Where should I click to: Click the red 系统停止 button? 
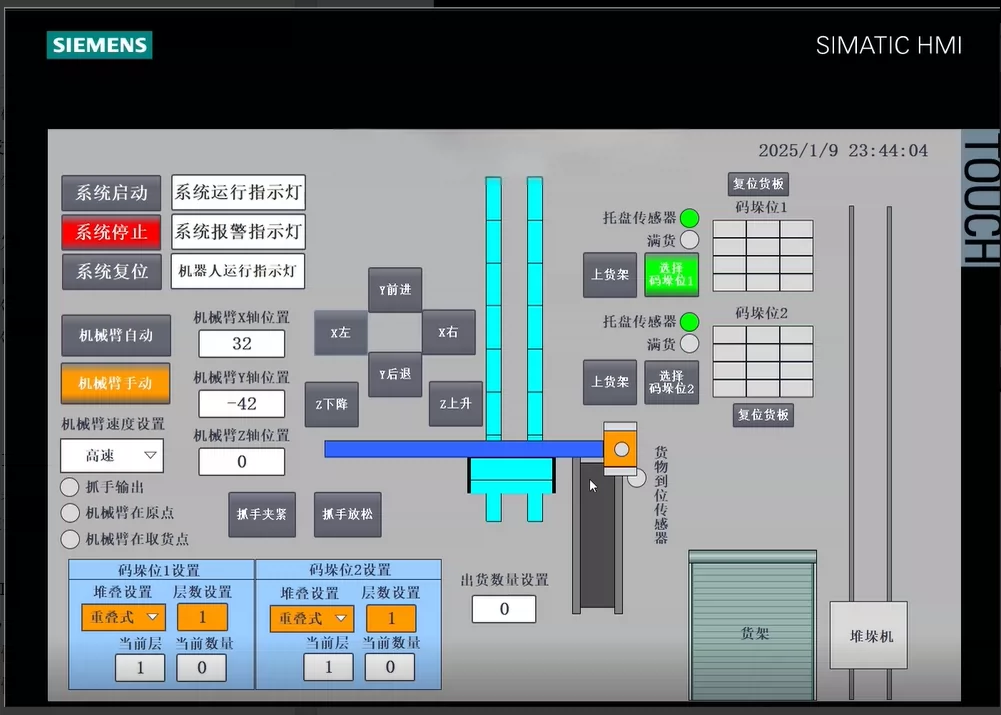pyautogui.click(x=111, y=232)
